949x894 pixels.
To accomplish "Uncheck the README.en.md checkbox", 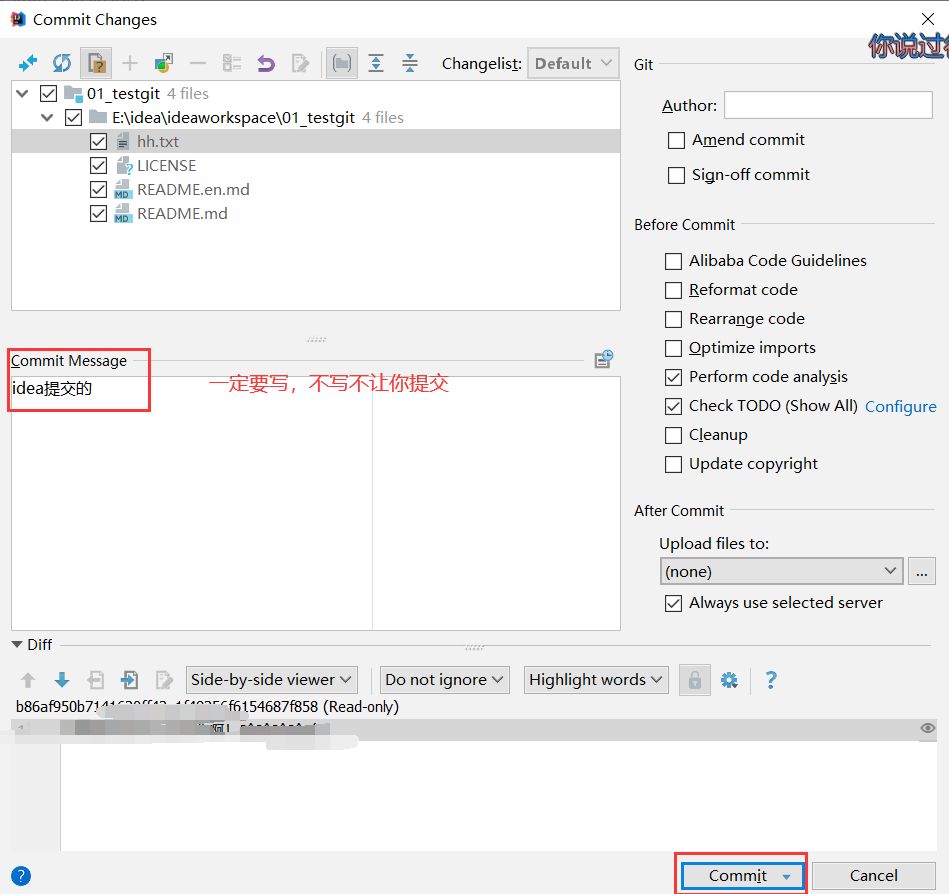I will [x=98, y=189].
